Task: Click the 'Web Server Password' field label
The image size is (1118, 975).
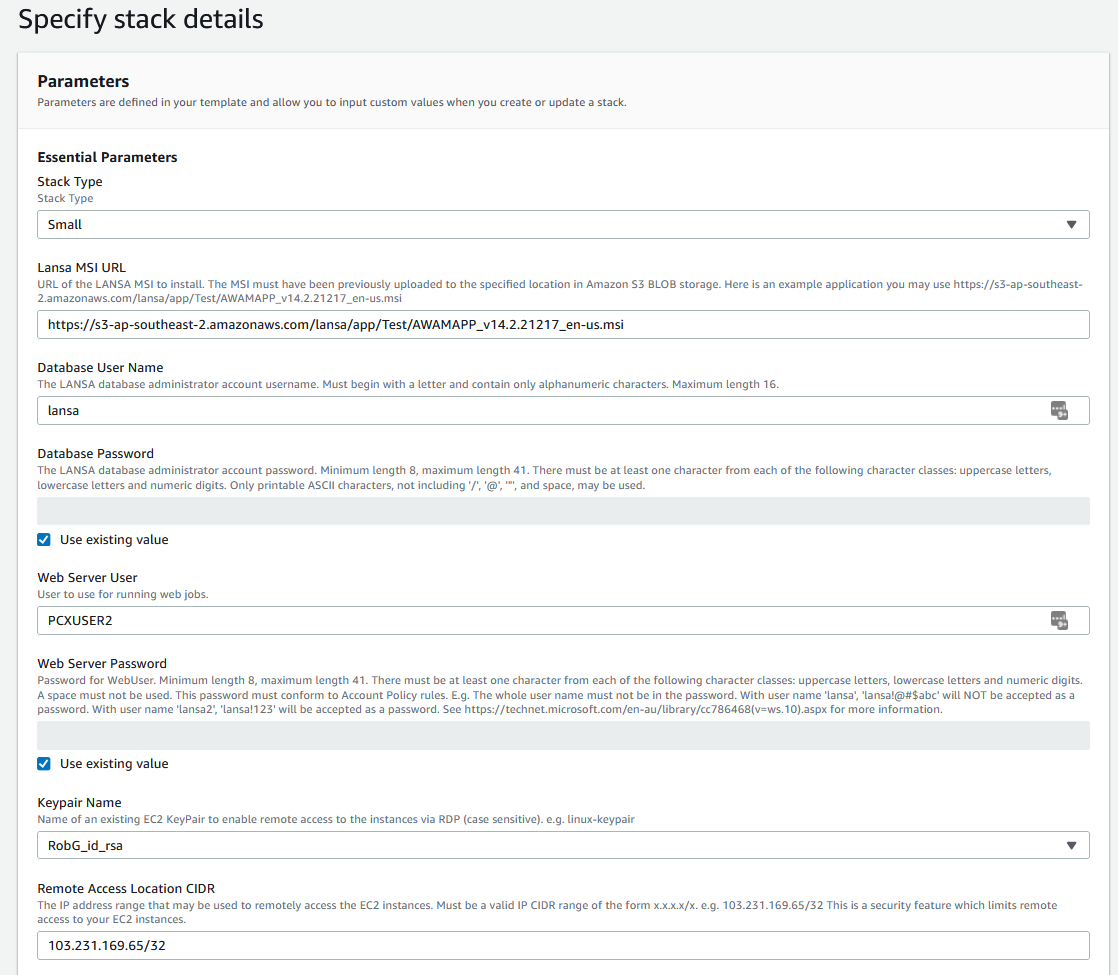Action: tap(102, 663)
